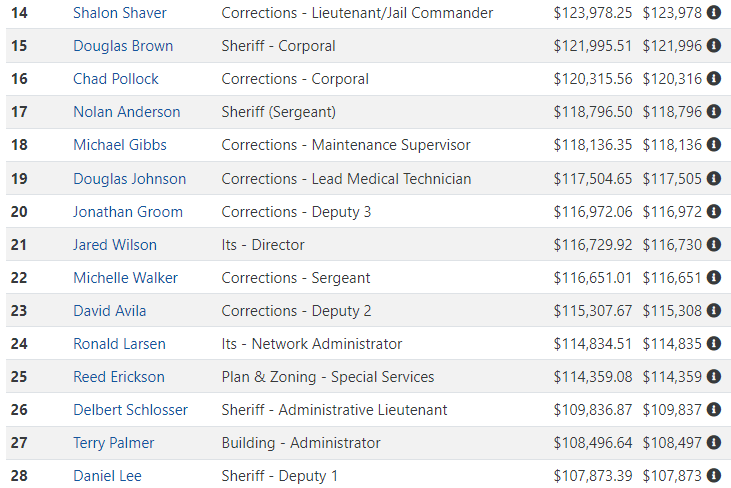Click info icon for Jared Wilson's $116,730
The height and width of the screenshot is (488, 731).
(714, 245)
